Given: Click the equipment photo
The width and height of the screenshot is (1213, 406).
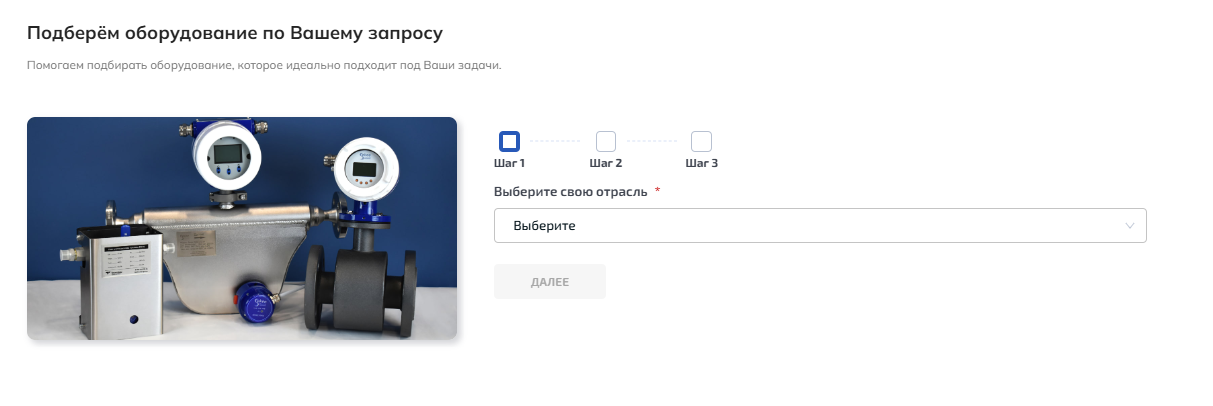Looking at the screenshot, I should click(x=242, y=229).
